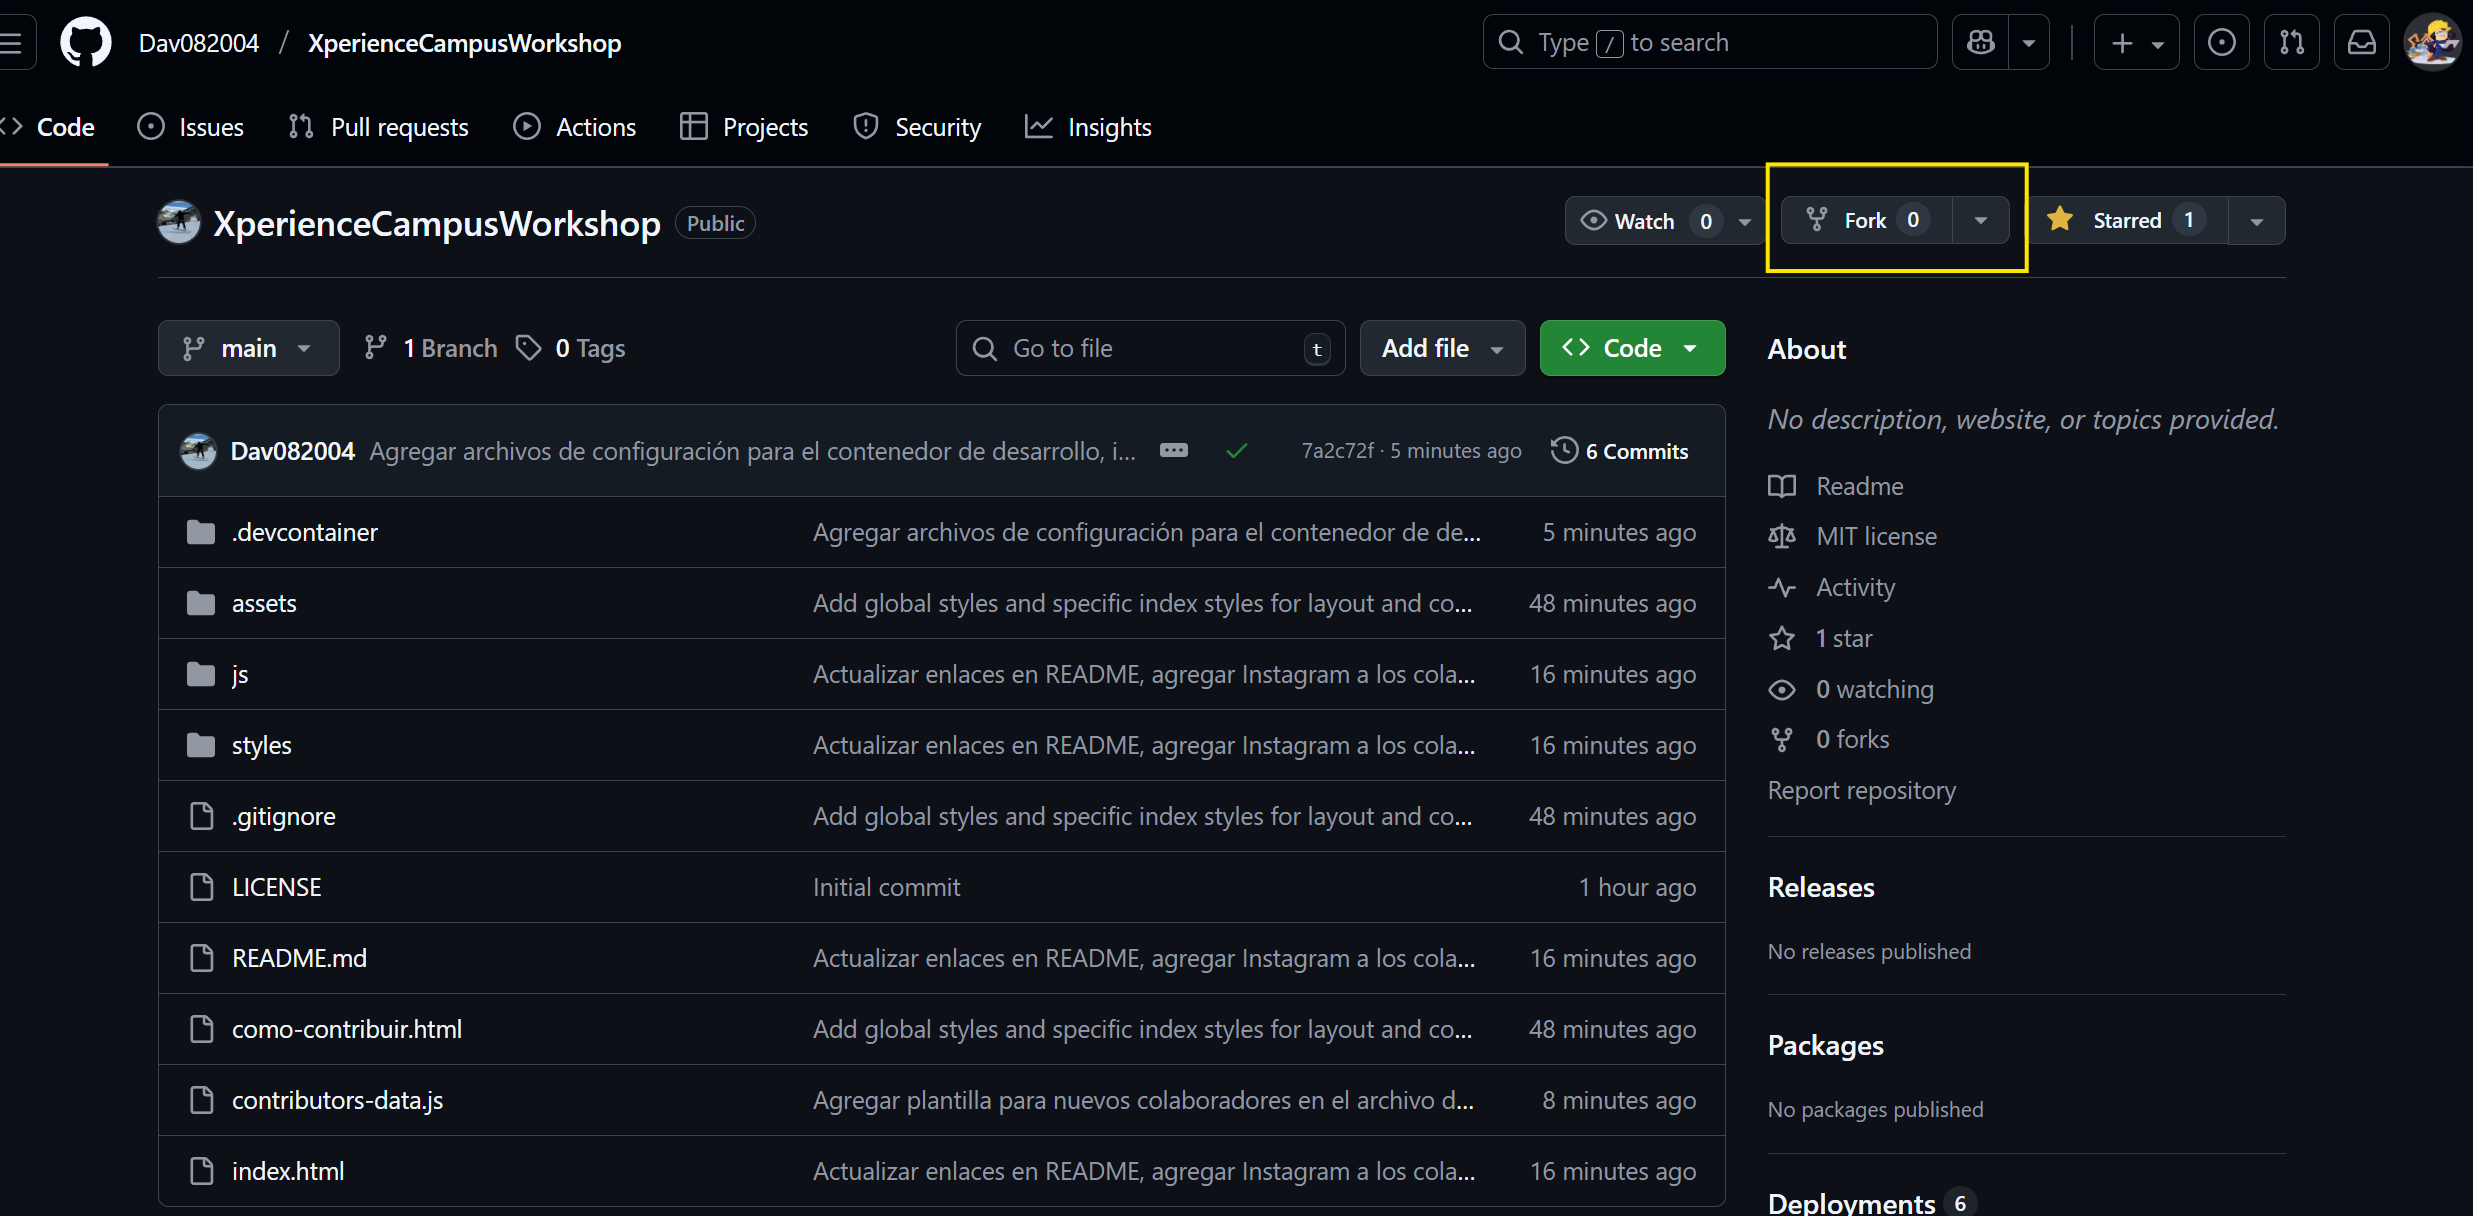The height and width of the screenshot is (1216, 2473).
Task: Switch to the Actions tab
Action: pyautogui.click(x=575, y=126)
